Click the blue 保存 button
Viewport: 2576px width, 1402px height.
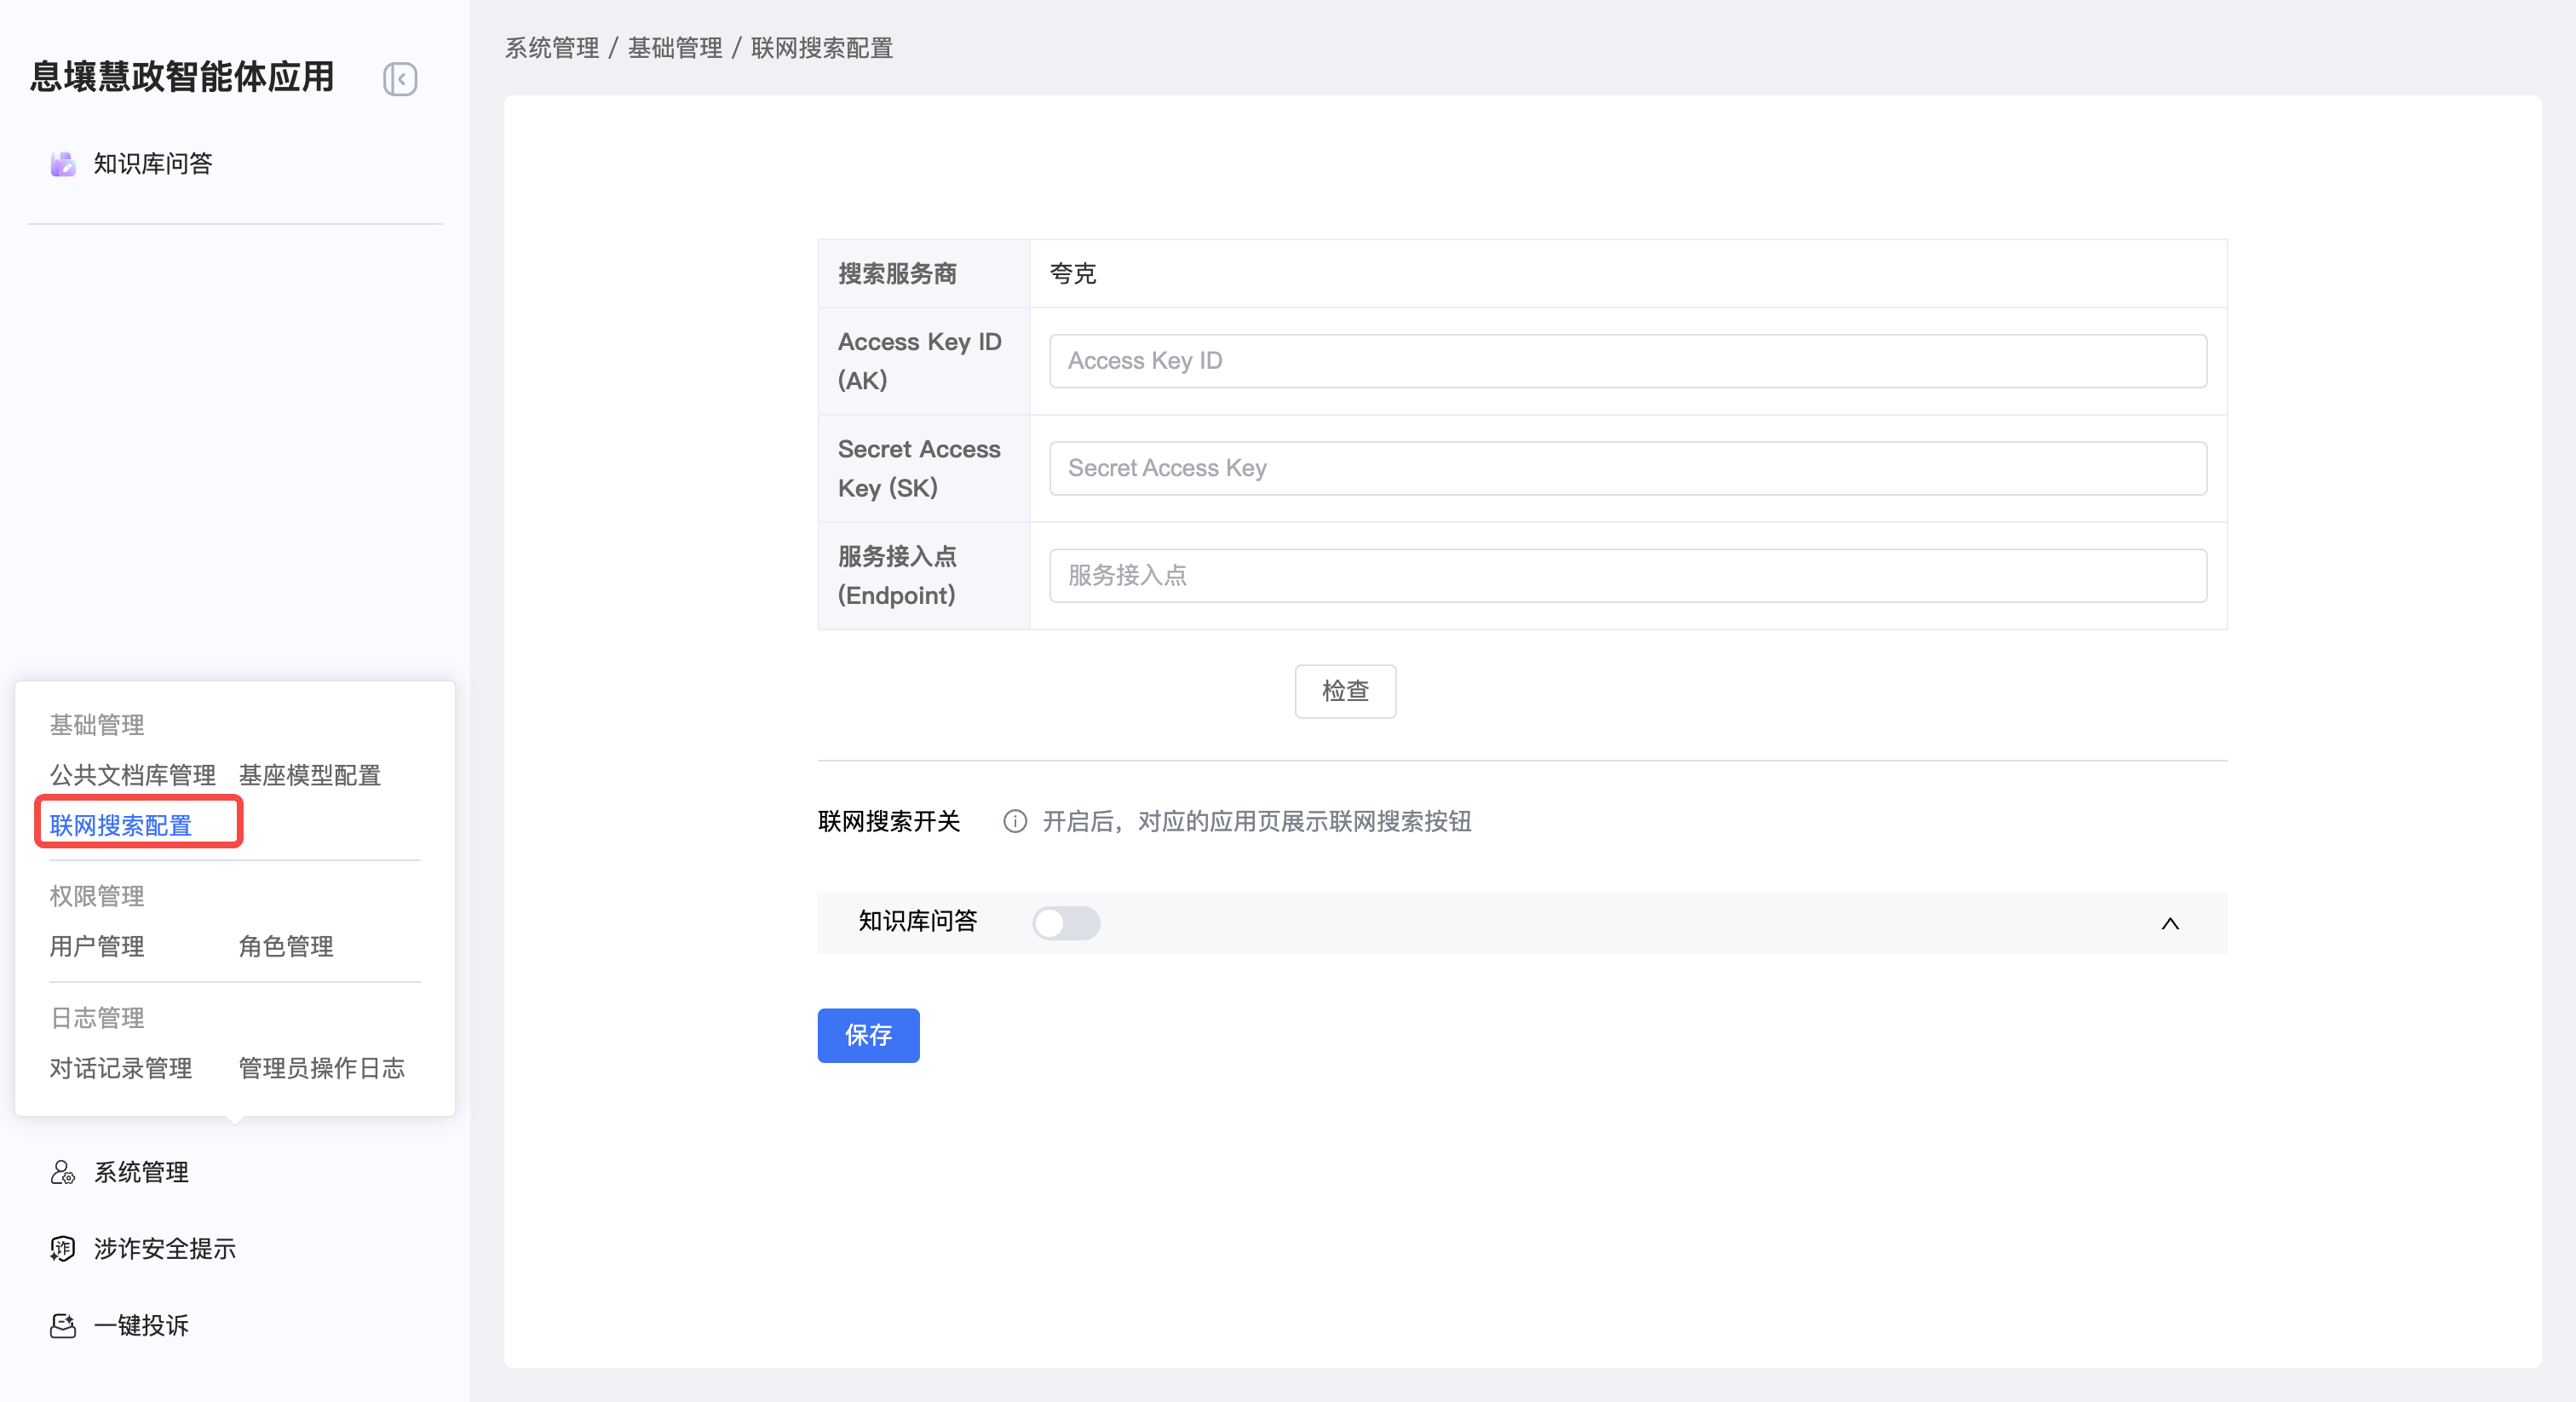[868, 1035]
